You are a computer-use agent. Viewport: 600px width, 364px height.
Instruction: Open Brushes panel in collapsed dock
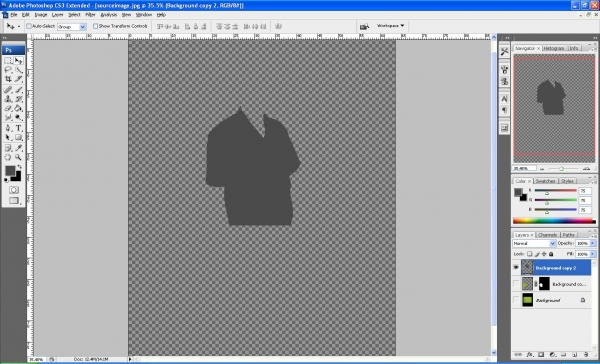tap(504, 70)
